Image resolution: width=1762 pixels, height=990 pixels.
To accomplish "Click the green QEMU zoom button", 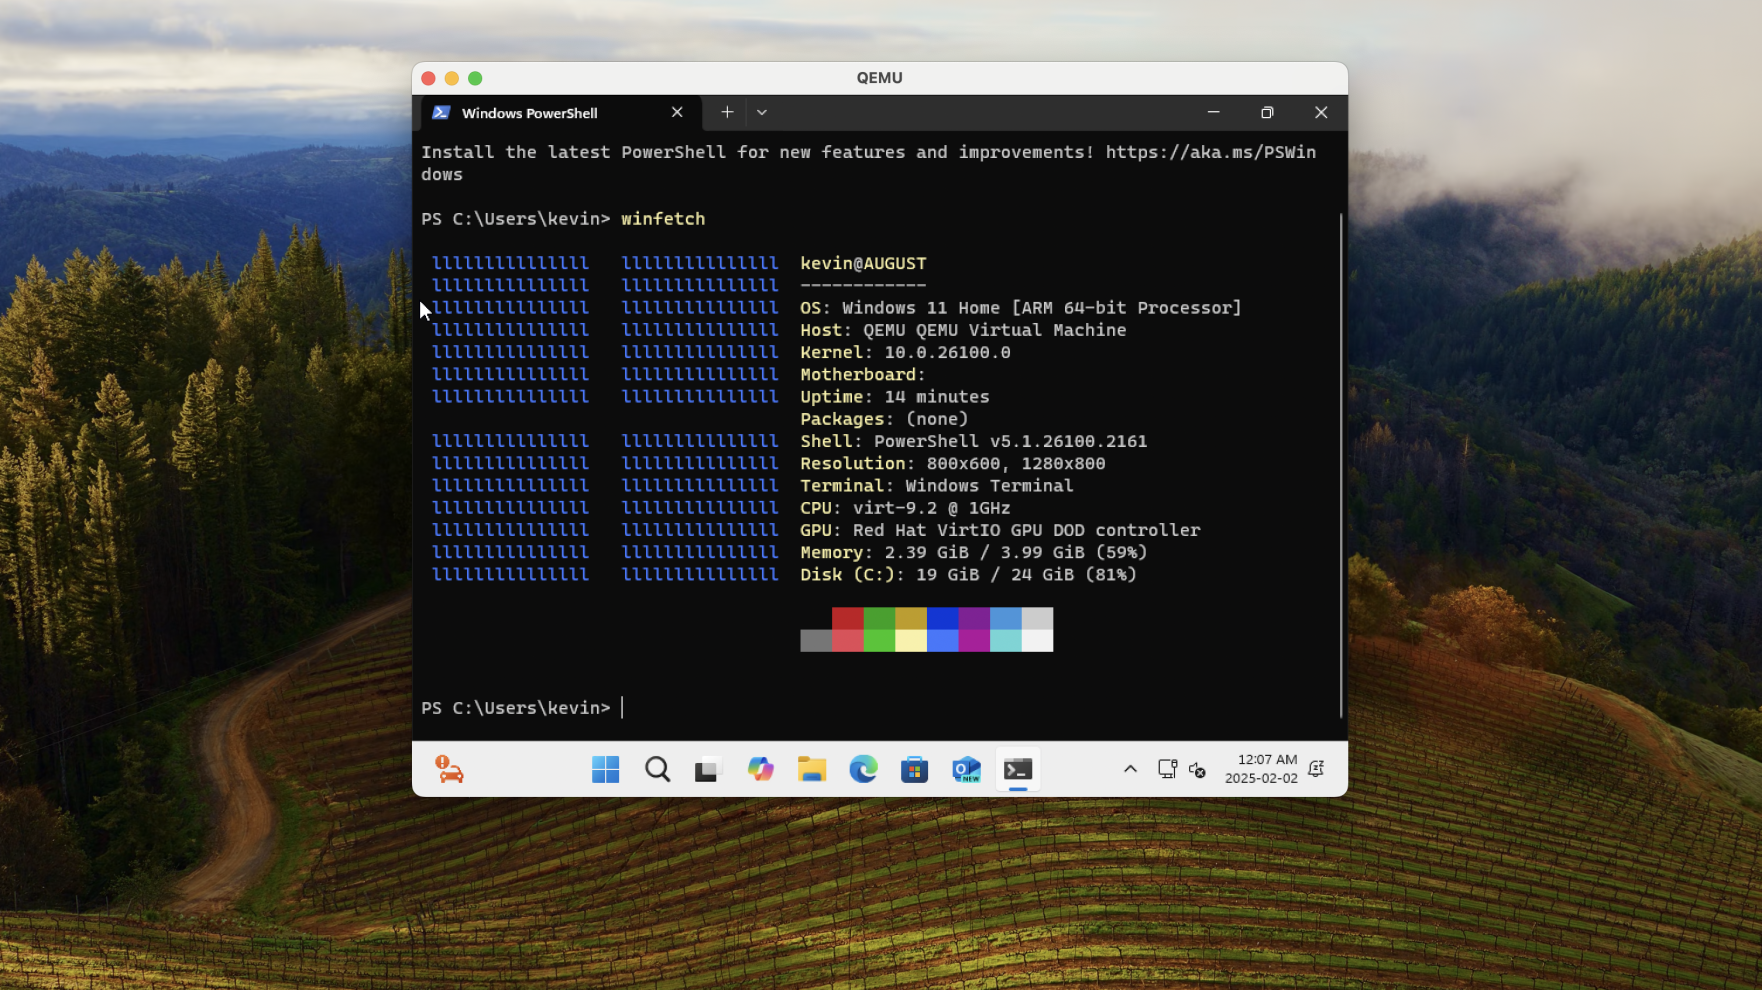I will click(475, 78).
